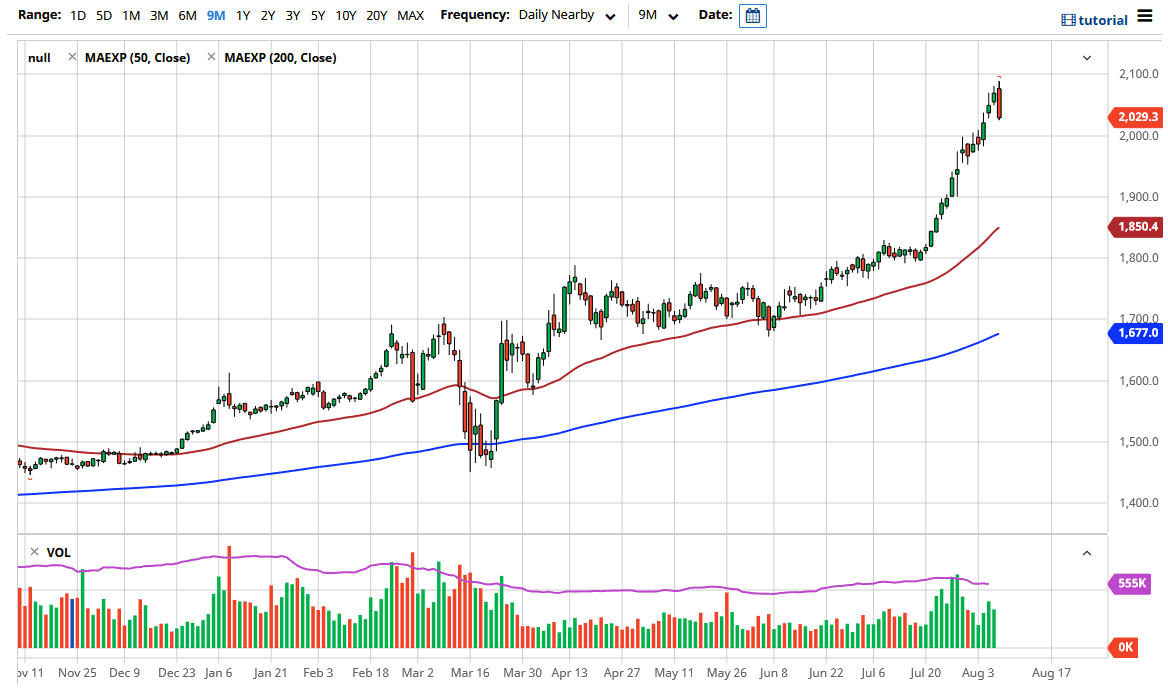Collapse the main chart pane chevron
Viewport: 1168px width, 692px height.
1087,57
